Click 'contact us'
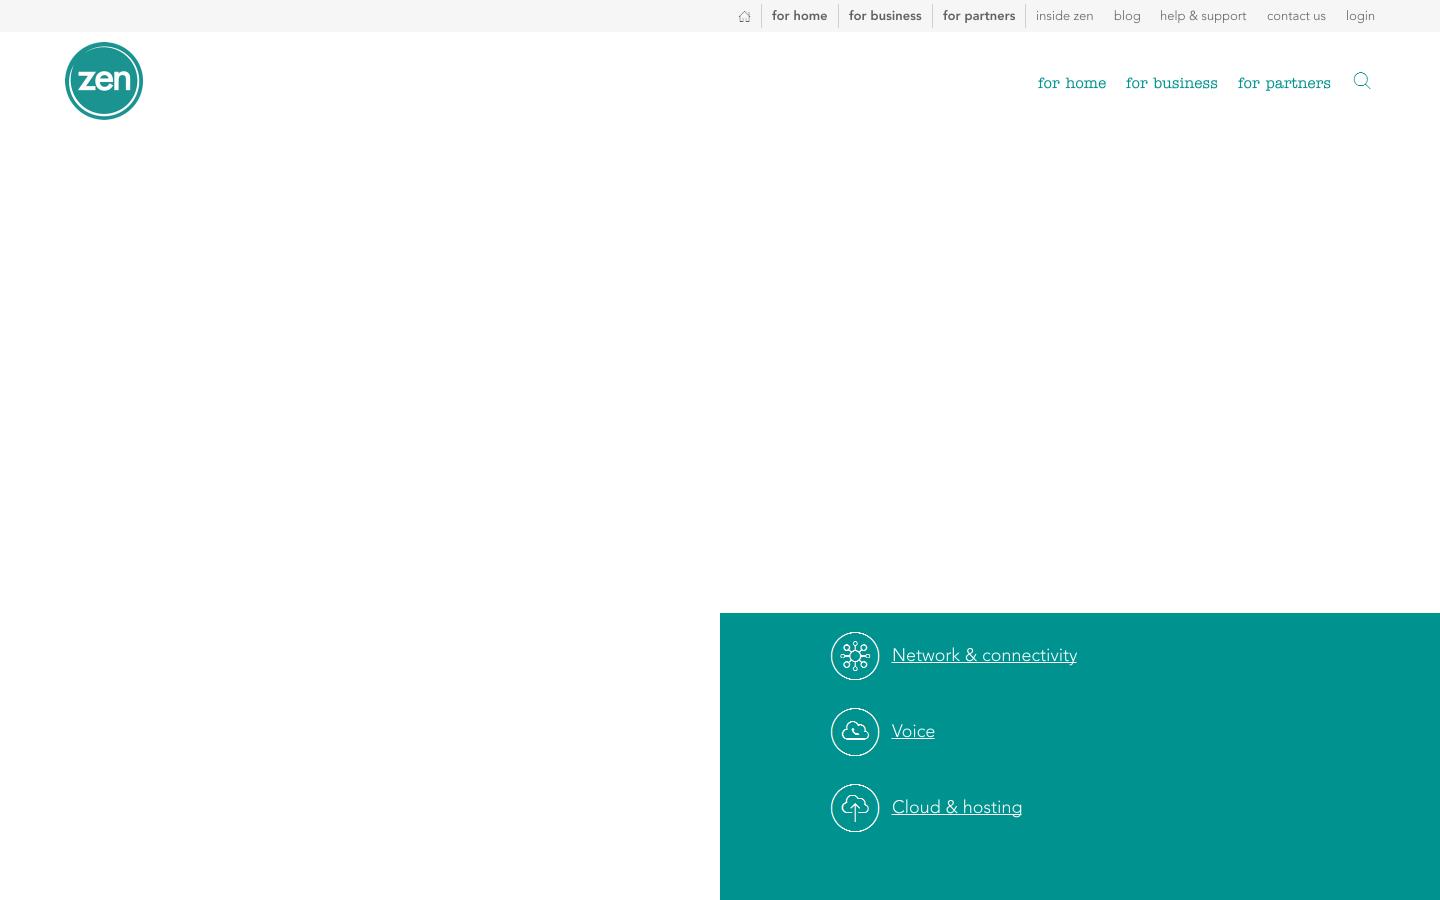 1296,15
